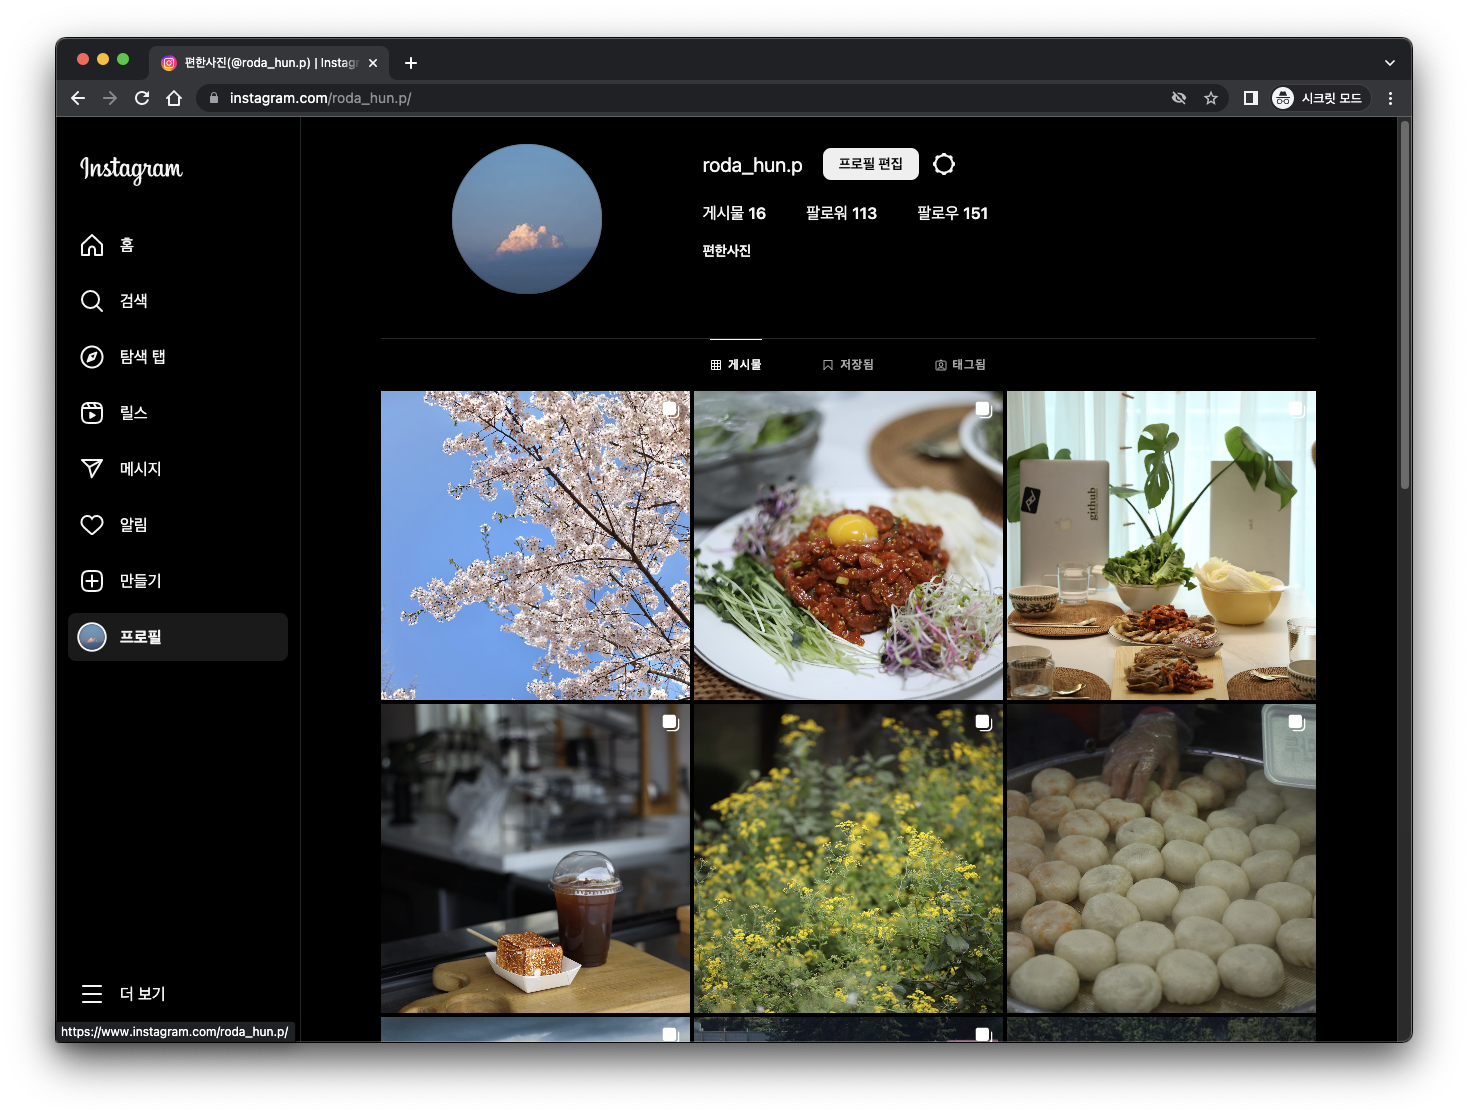Click the page vertical scrollbar

coord(1405,305)
